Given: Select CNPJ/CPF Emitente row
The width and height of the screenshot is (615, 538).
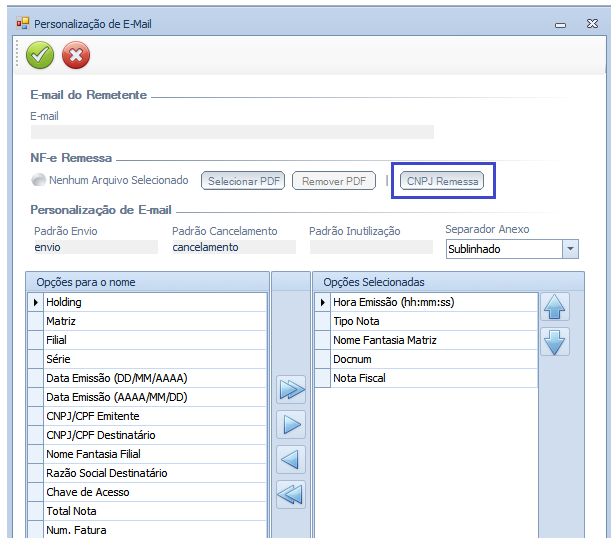Looking at the screenshot, I should tap(155, 416).
